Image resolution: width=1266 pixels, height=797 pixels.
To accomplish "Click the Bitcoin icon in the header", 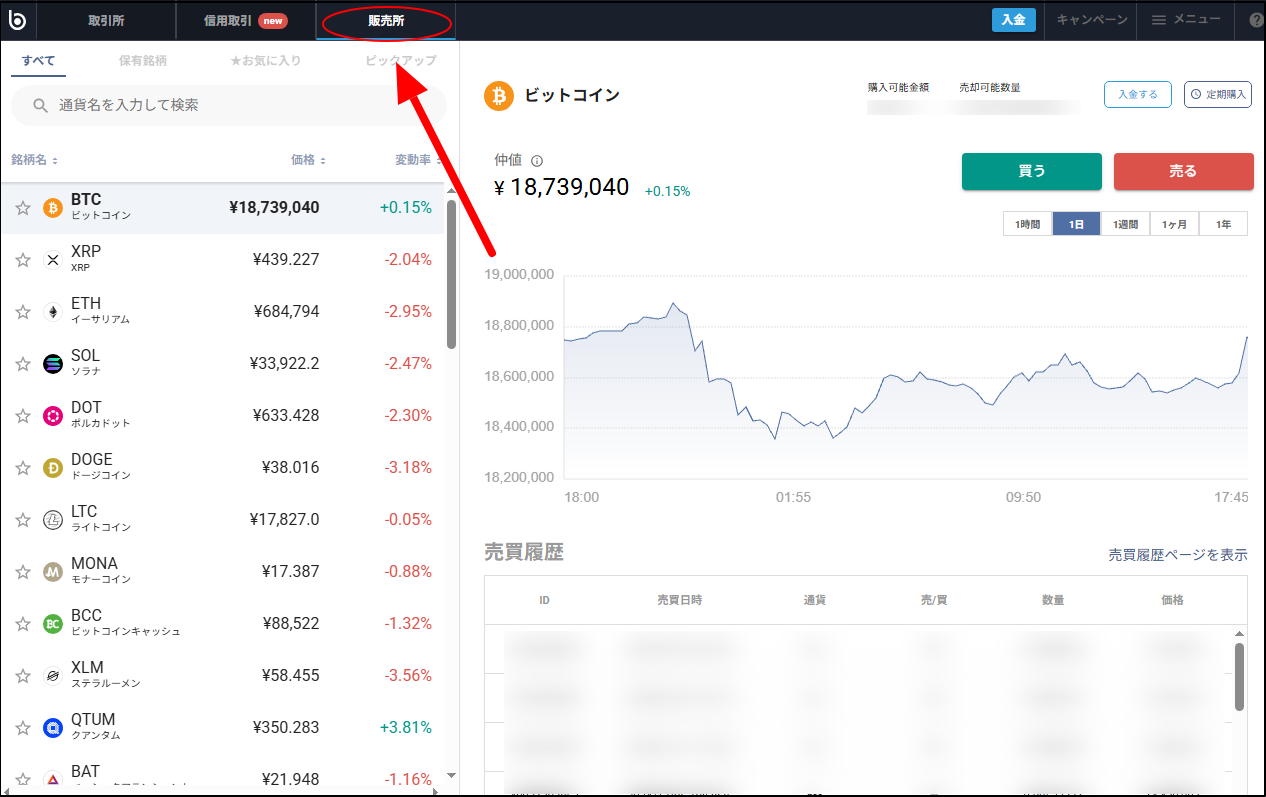I will [497, 96].
